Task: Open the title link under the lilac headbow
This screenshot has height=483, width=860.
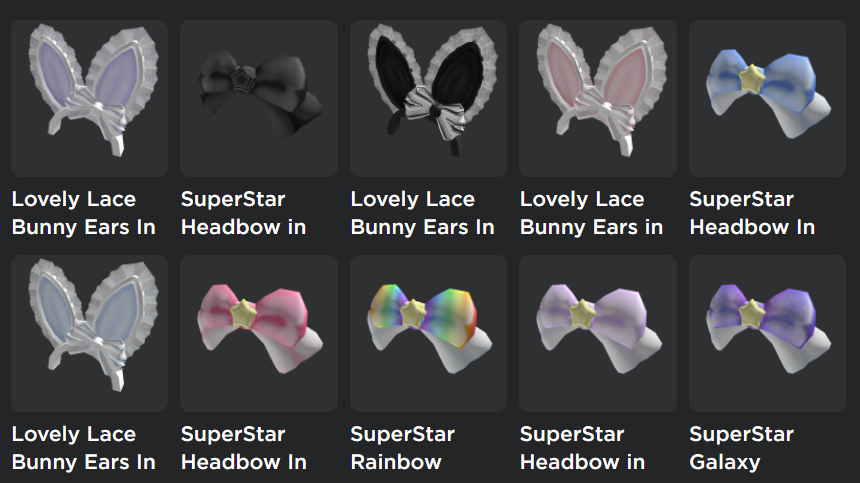Action: click(x=582, y=448)
